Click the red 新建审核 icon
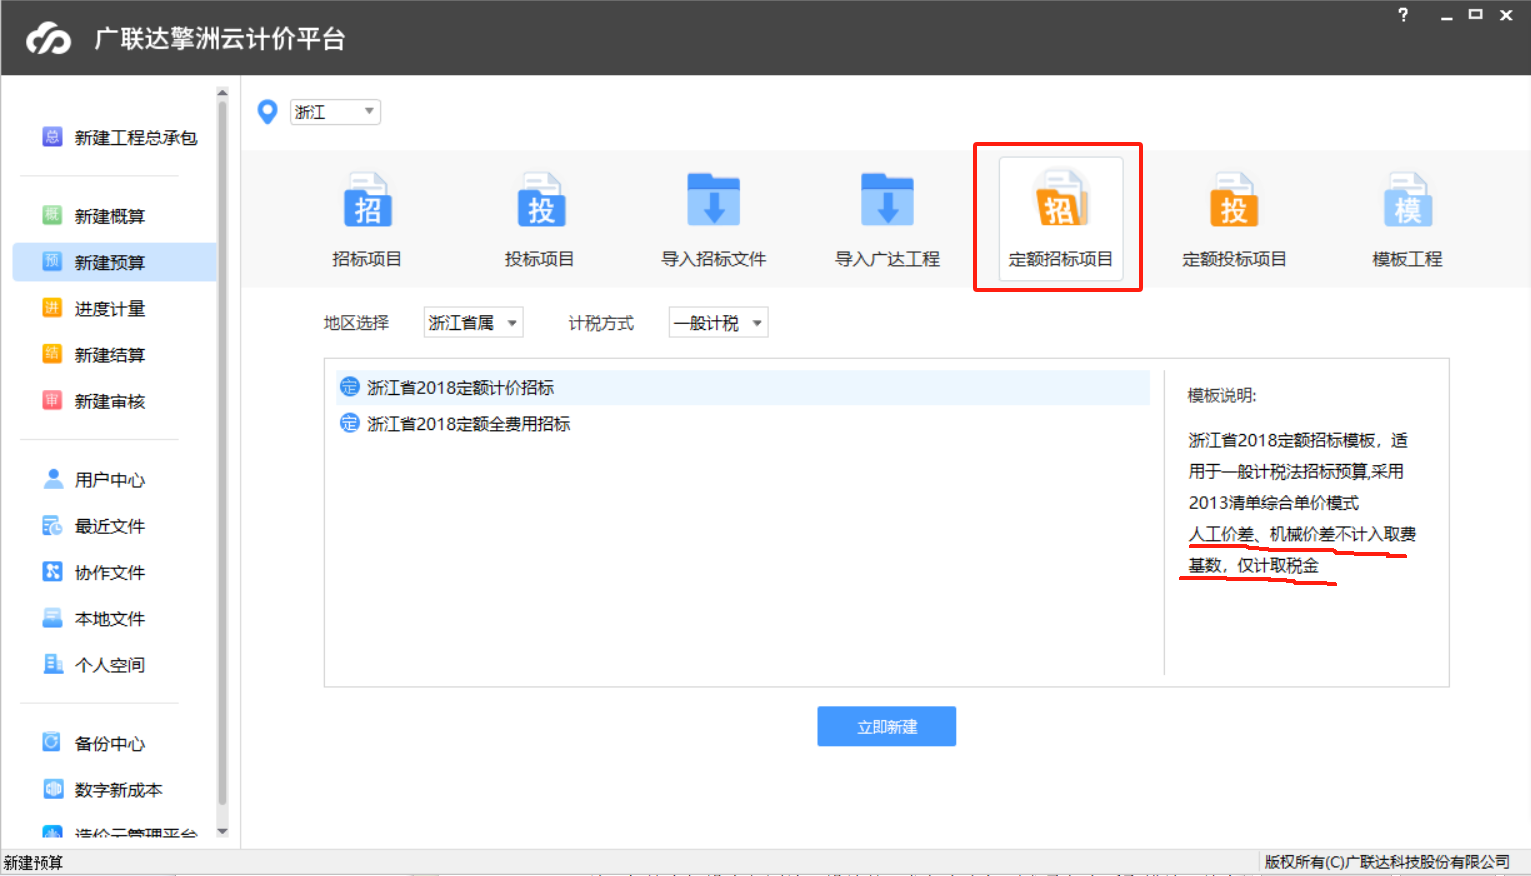1531x876 pixels. point(52,400)
